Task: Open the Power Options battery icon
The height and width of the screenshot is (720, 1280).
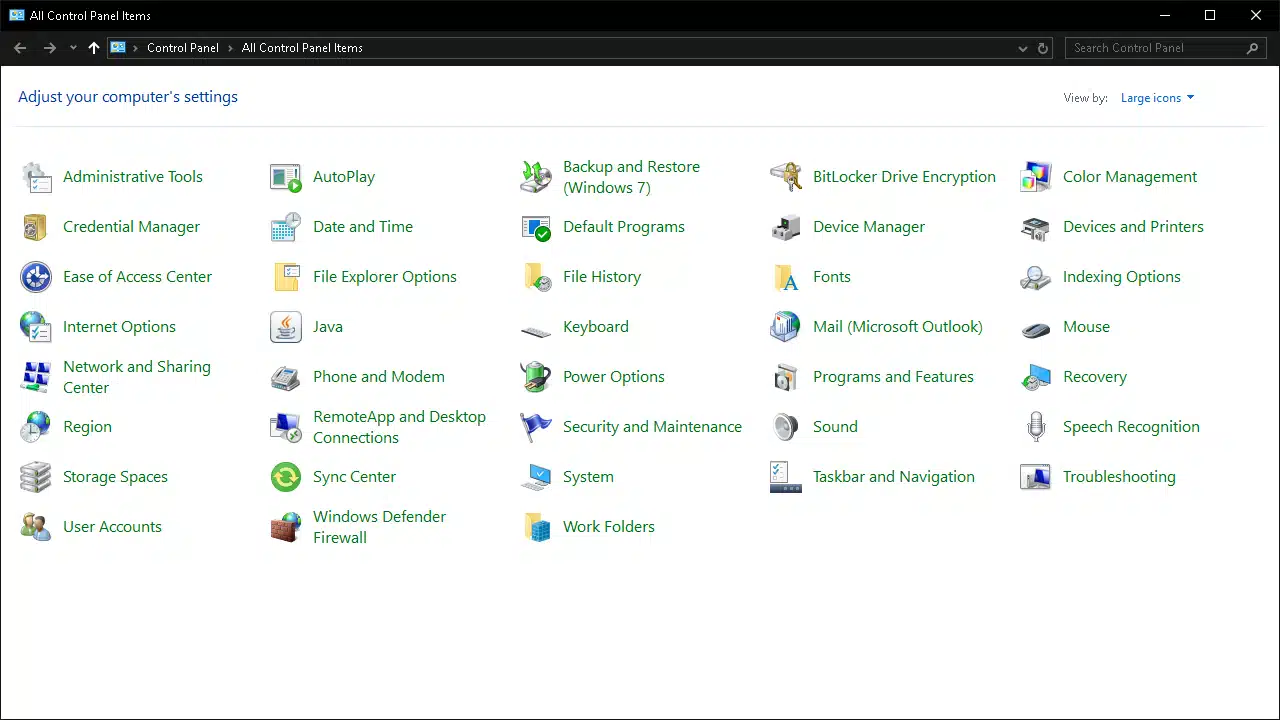Action: click(536, 377)
